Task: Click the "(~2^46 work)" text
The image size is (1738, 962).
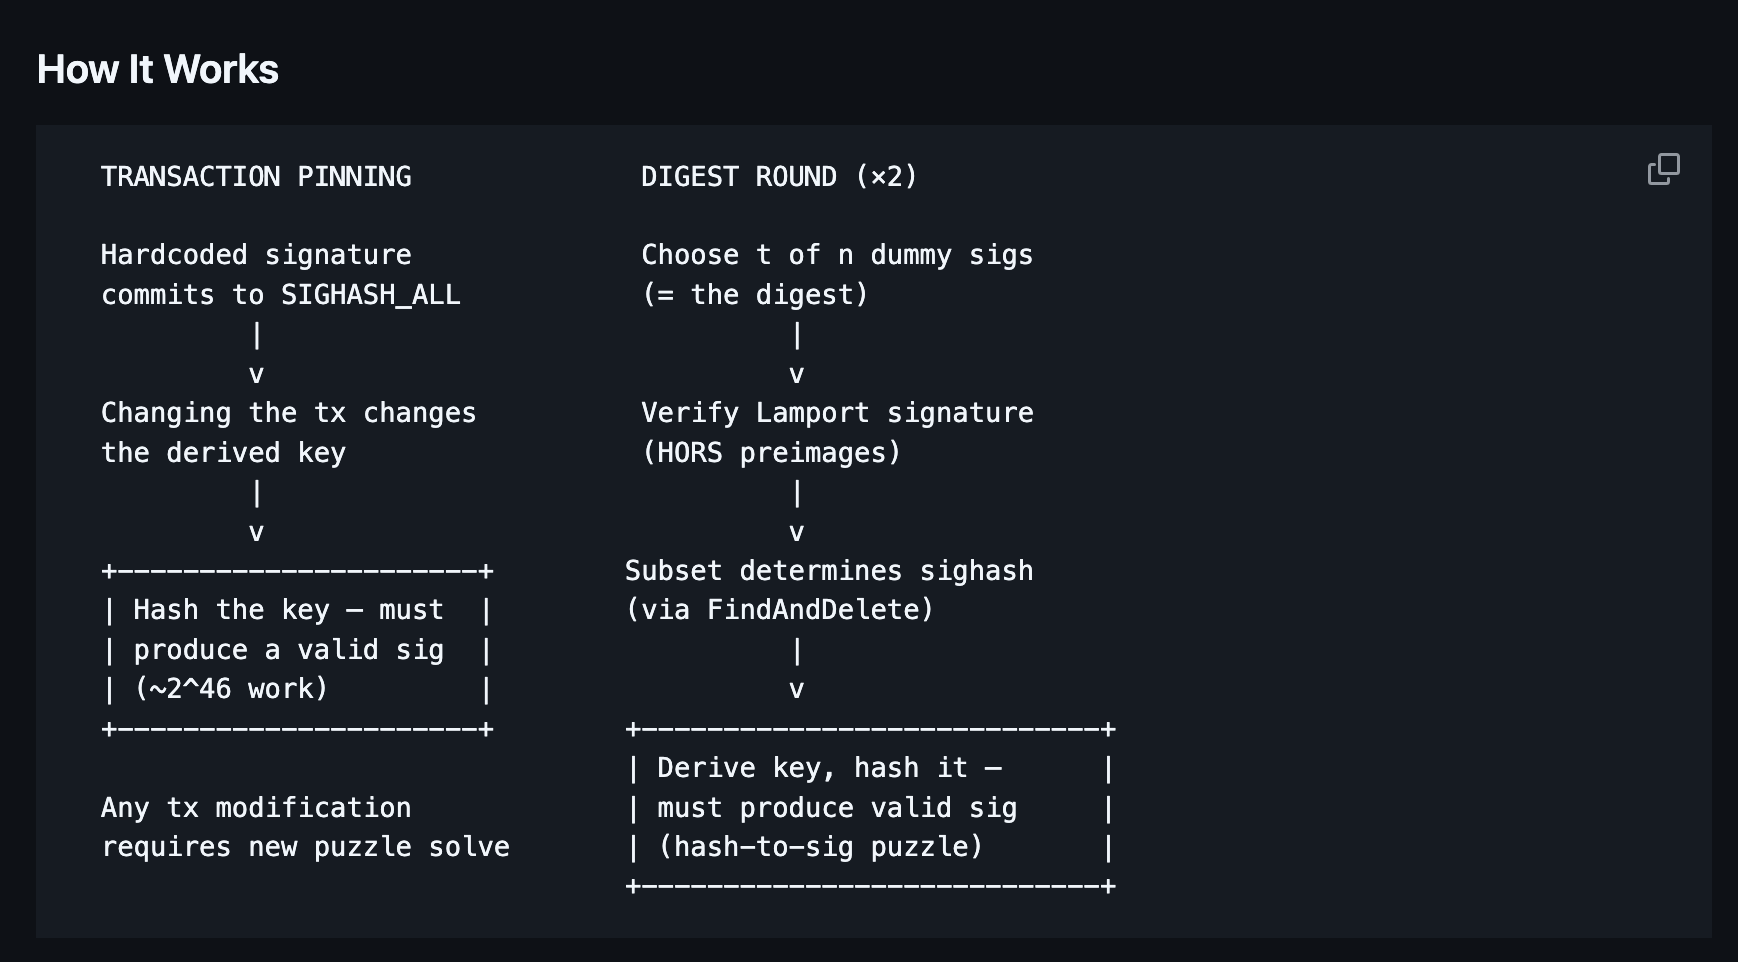Action: [231, 689]
